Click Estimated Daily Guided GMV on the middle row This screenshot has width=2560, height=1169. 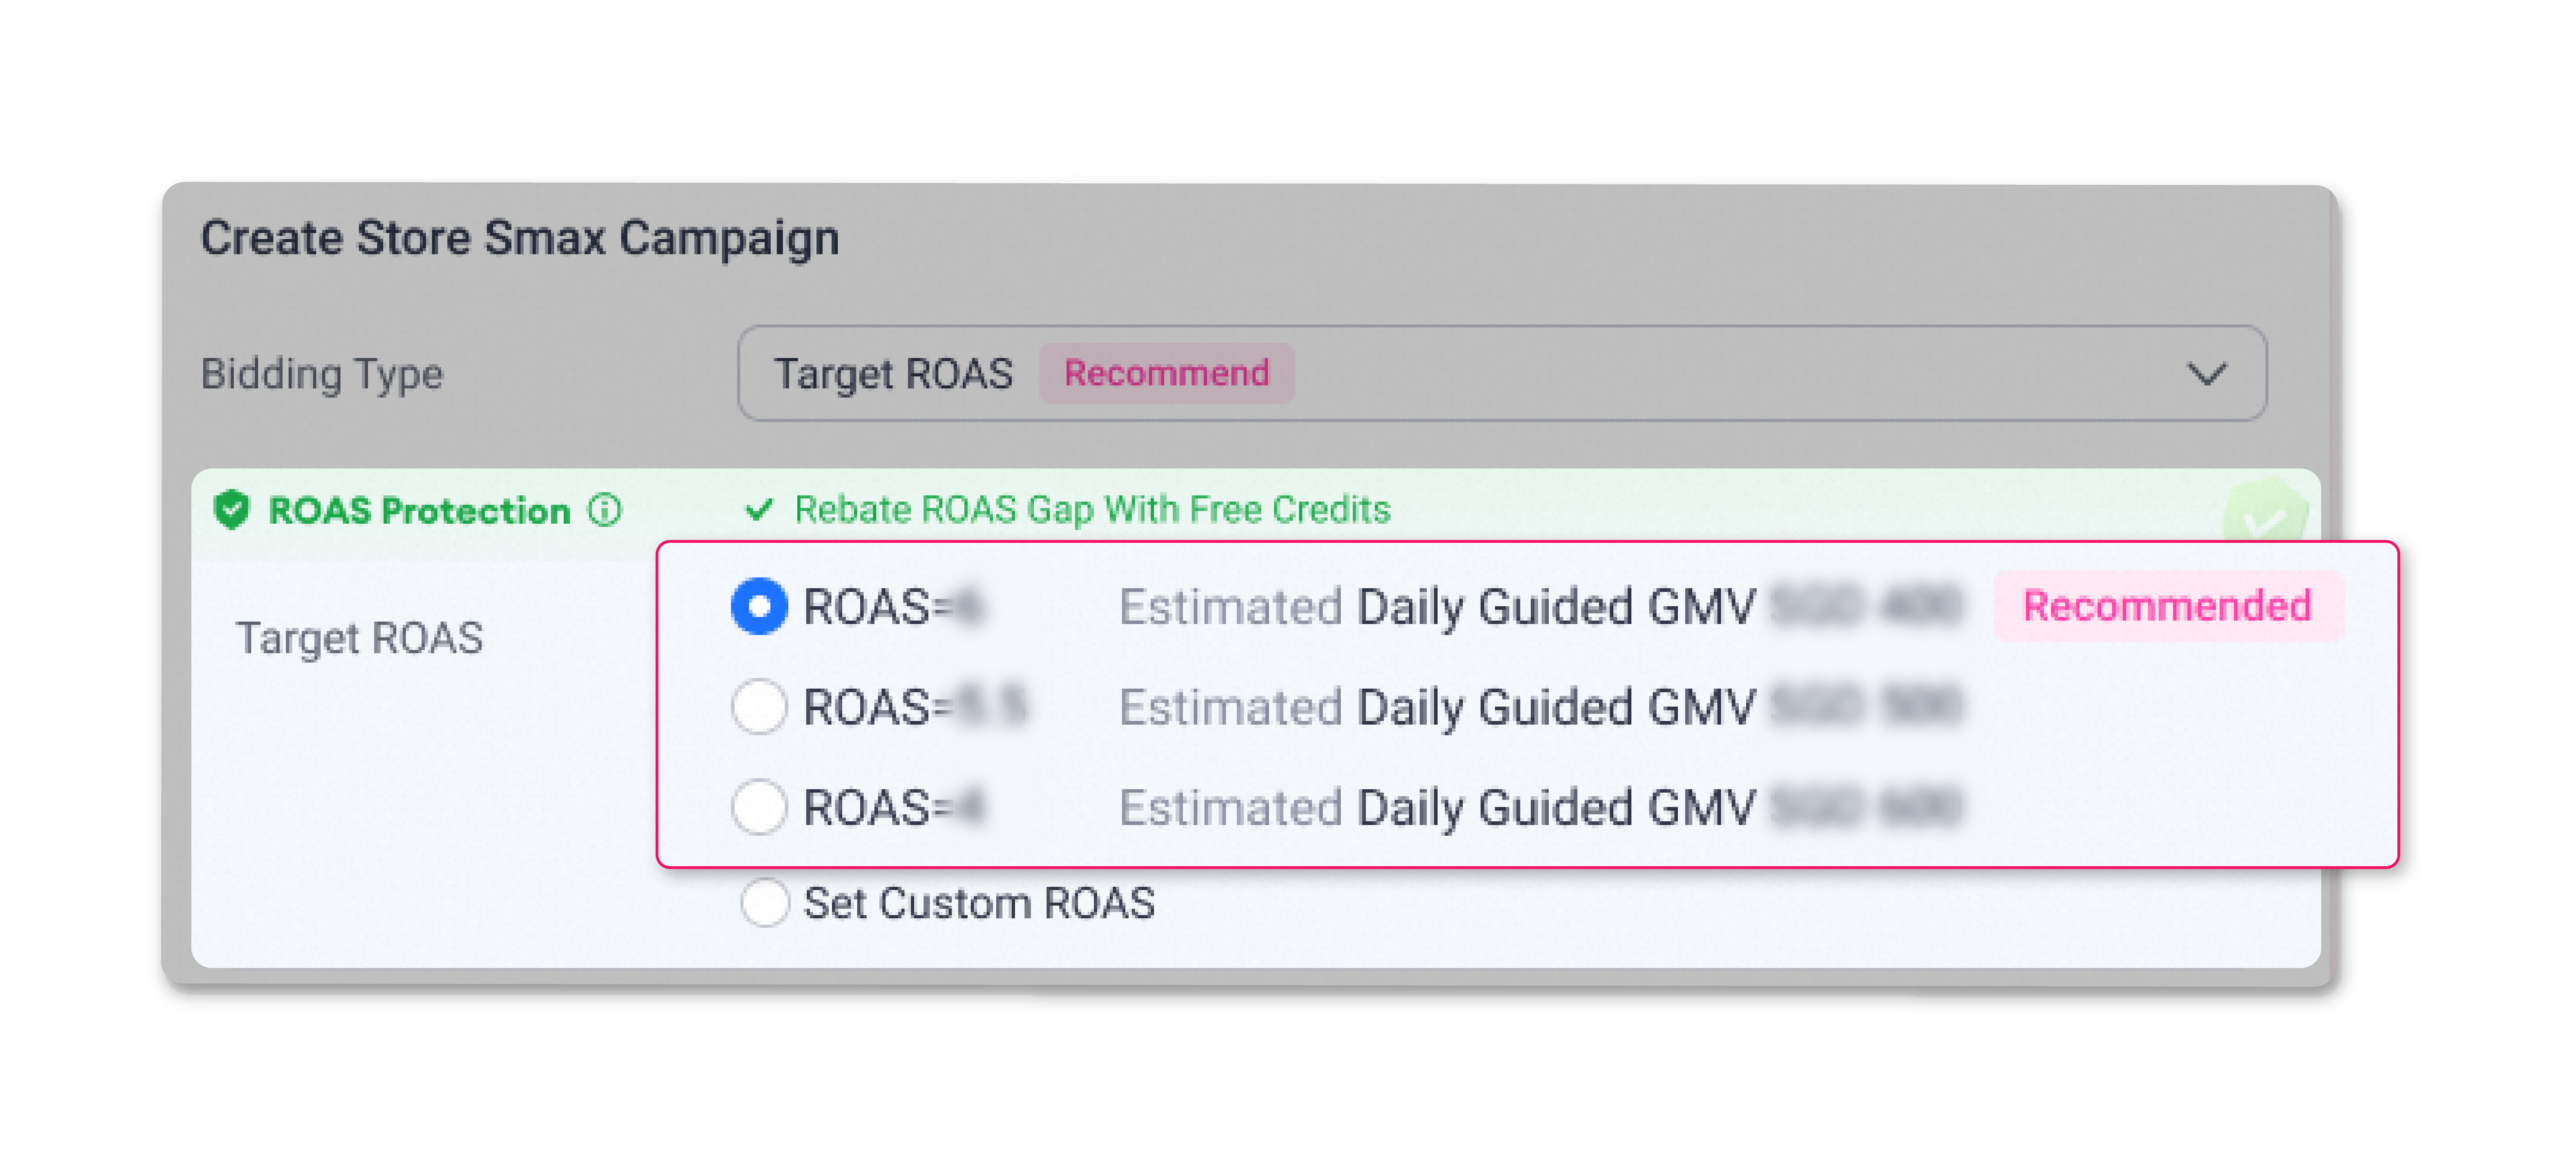pos(1437,707)
